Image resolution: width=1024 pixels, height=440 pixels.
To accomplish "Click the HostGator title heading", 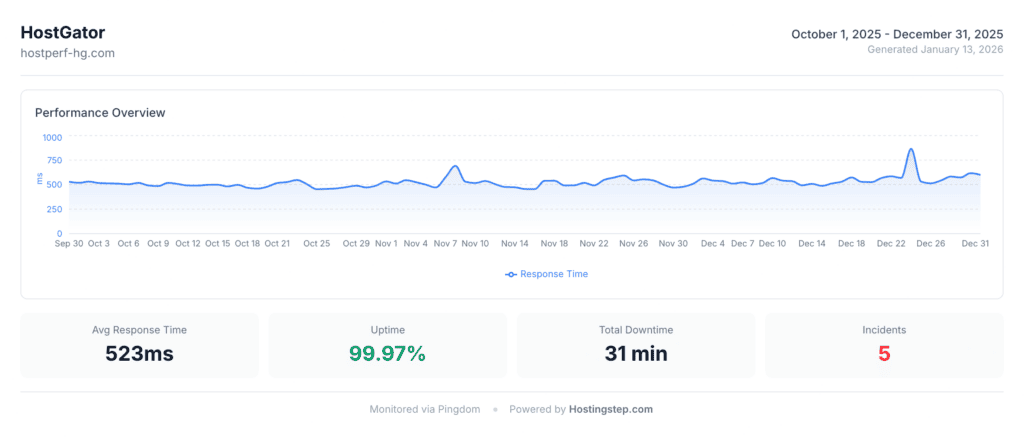I will click(x=62, y=33).
